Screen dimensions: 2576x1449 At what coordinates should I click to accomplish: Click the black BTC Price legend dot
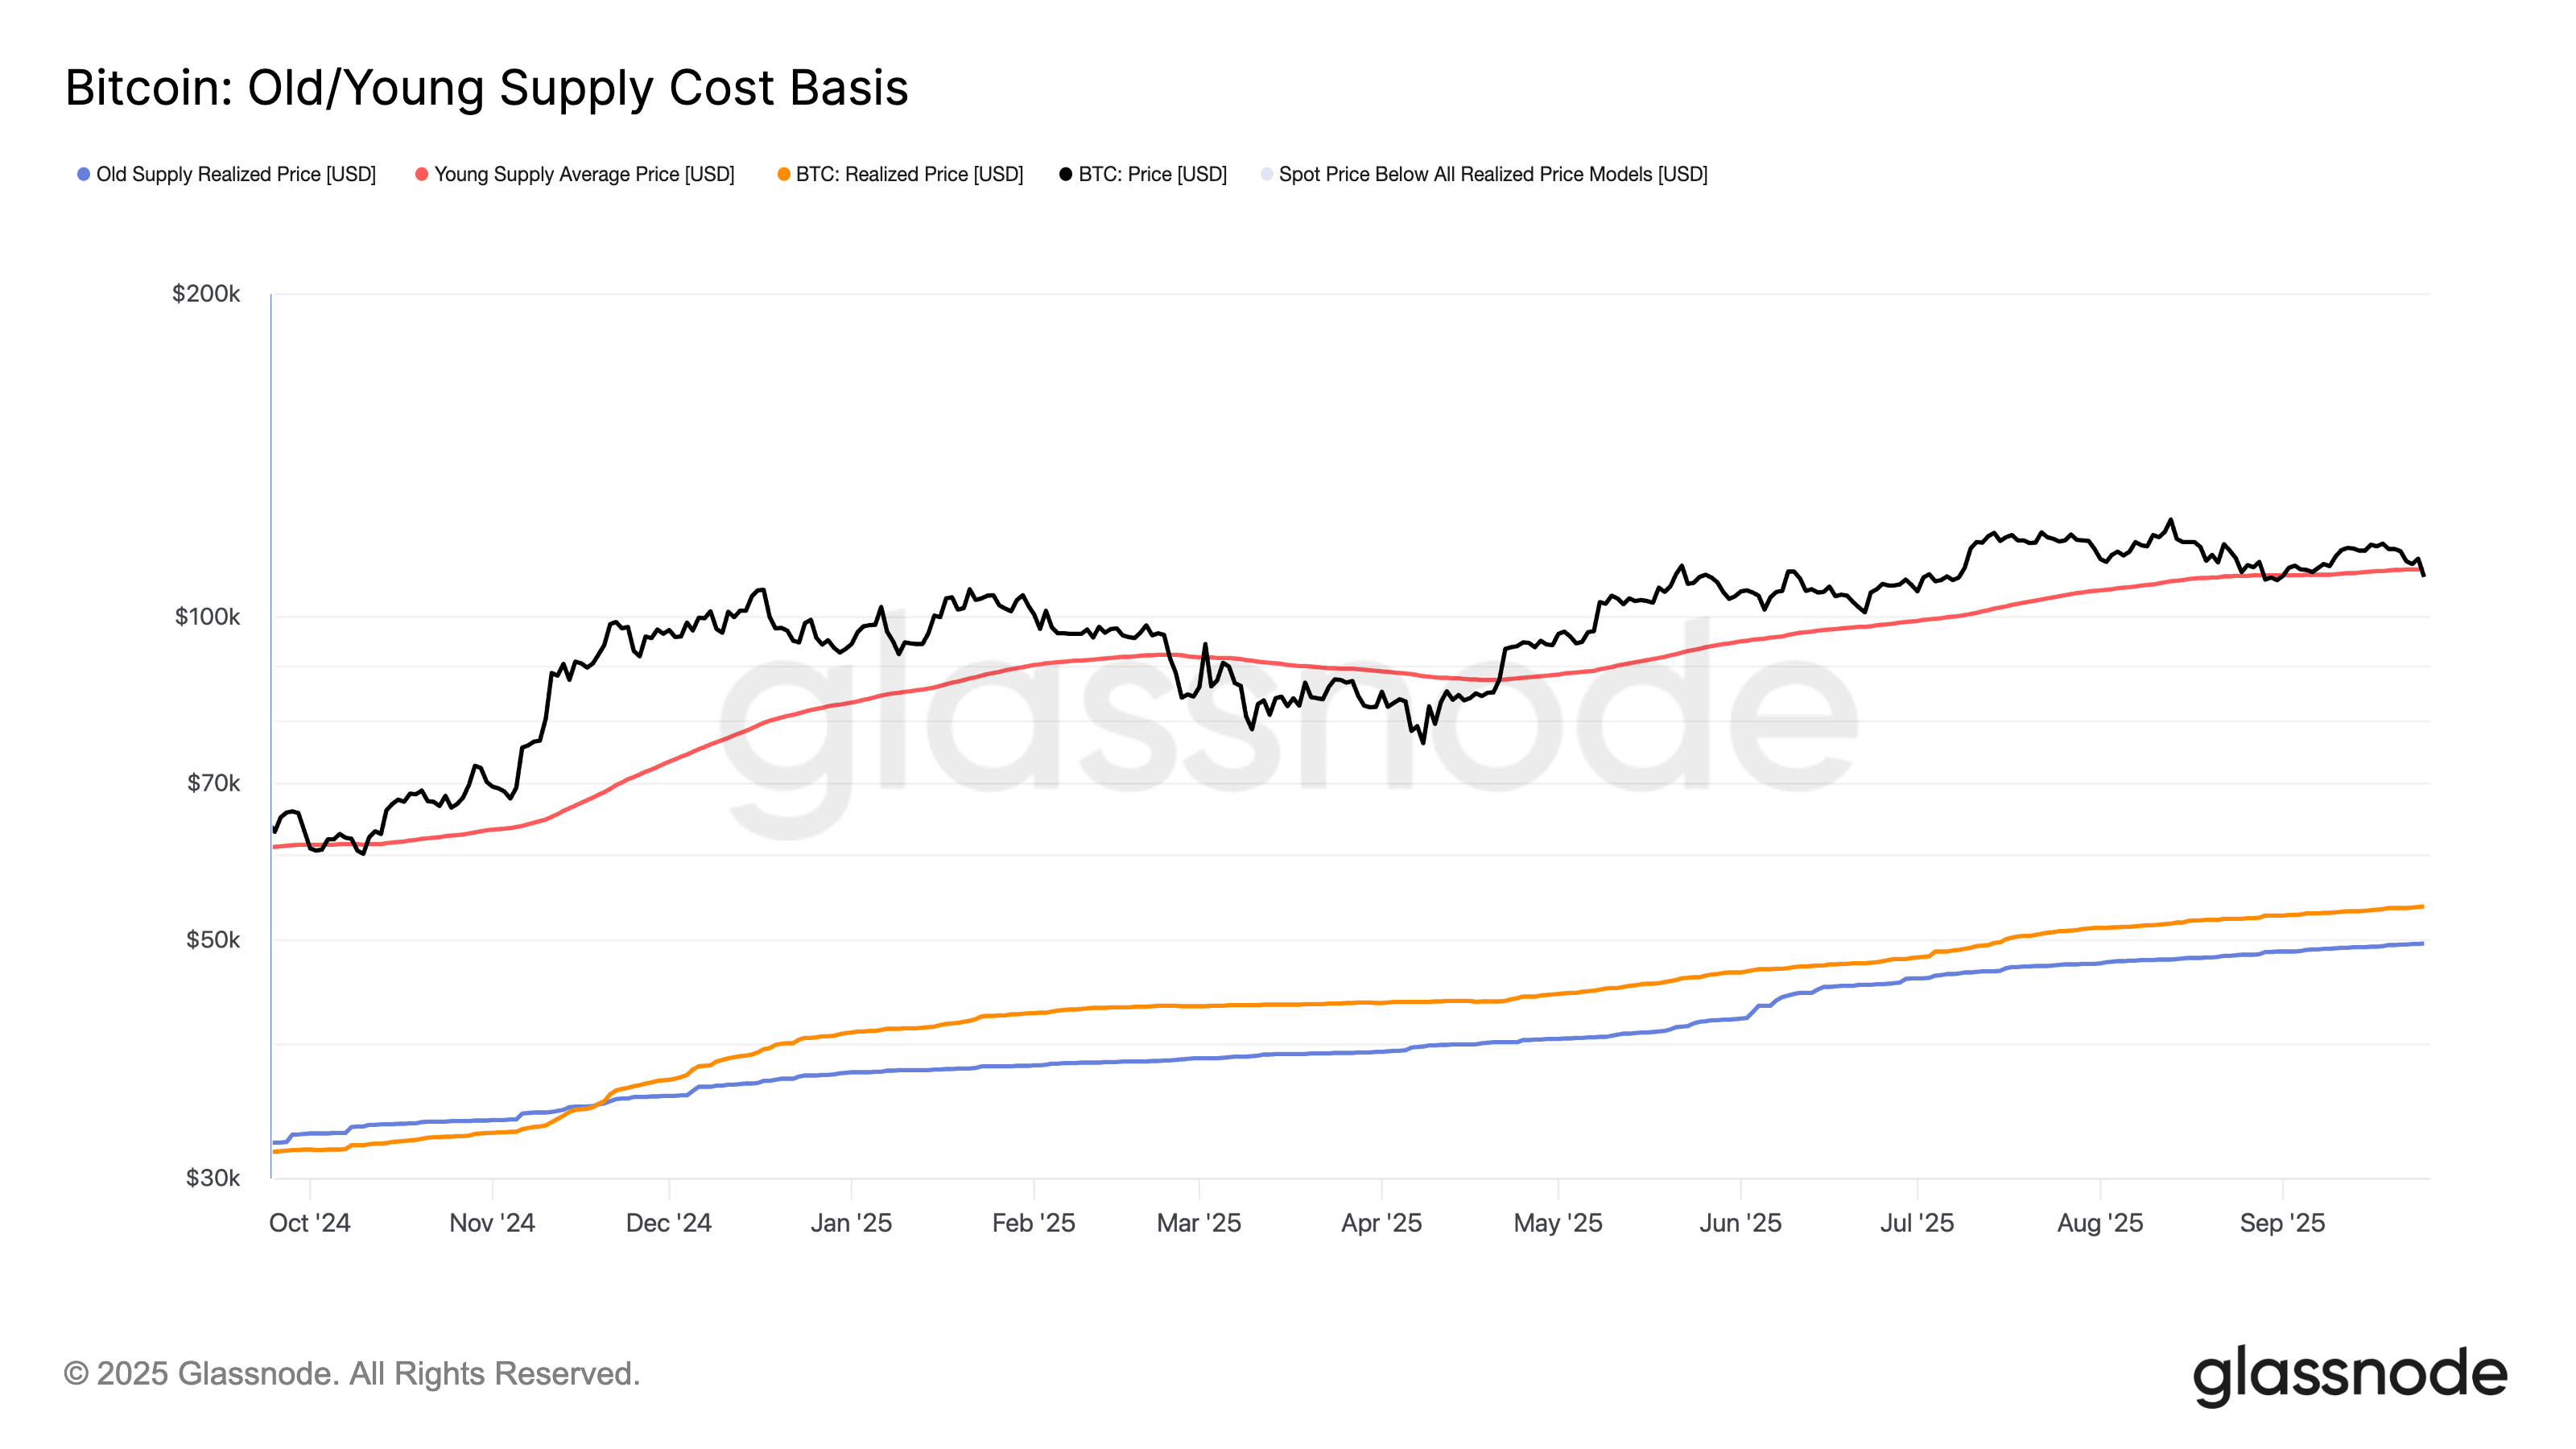[1066, 174]
